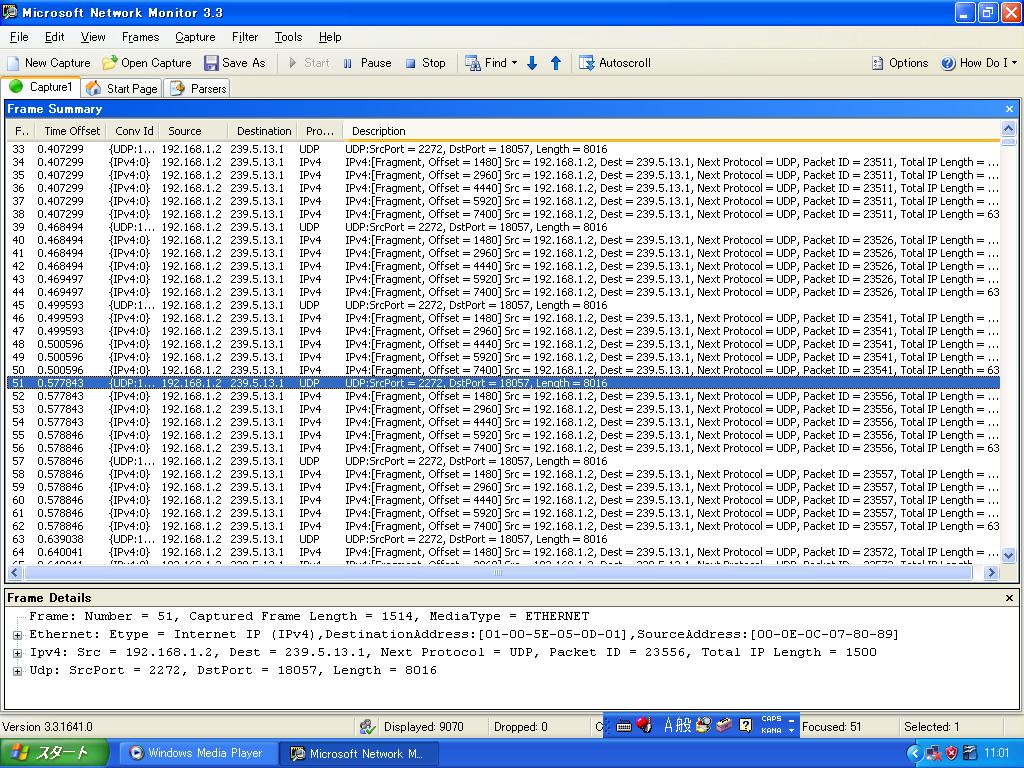Click the language bar help question icon
This screenshot has width=1024, height=768.
pyautogui.click(x=745, y=726)
